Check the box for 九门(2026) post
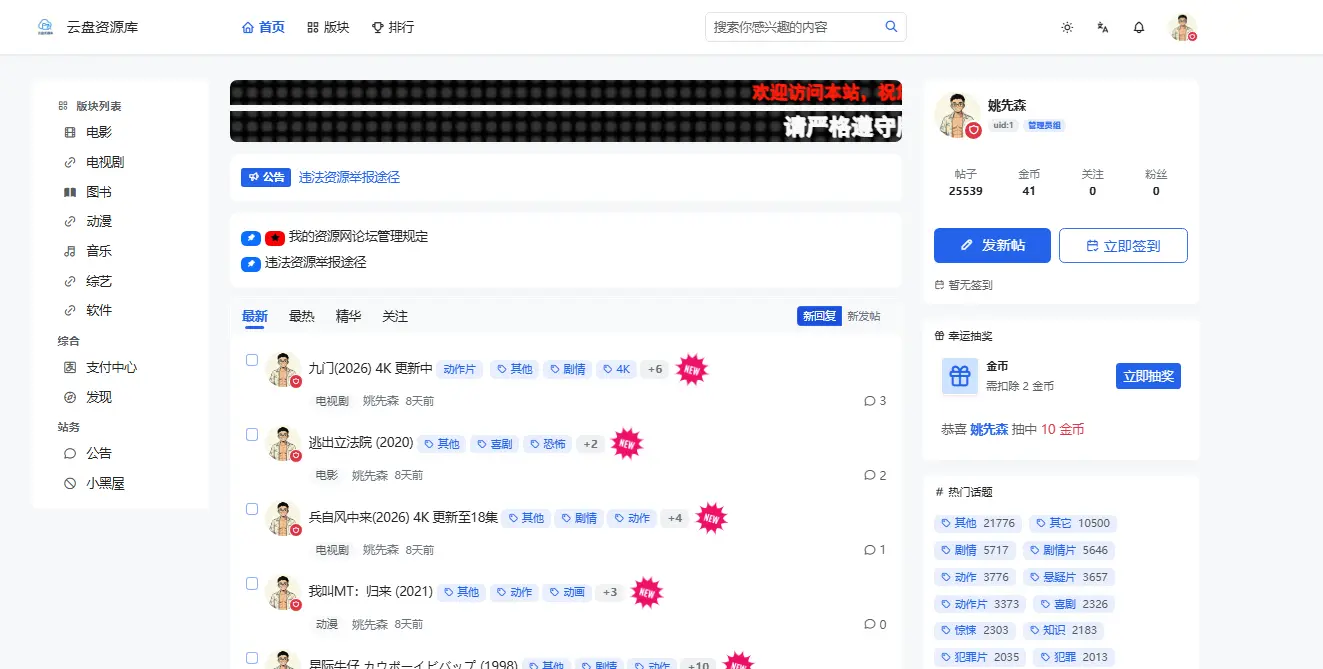 click(252, 360)
